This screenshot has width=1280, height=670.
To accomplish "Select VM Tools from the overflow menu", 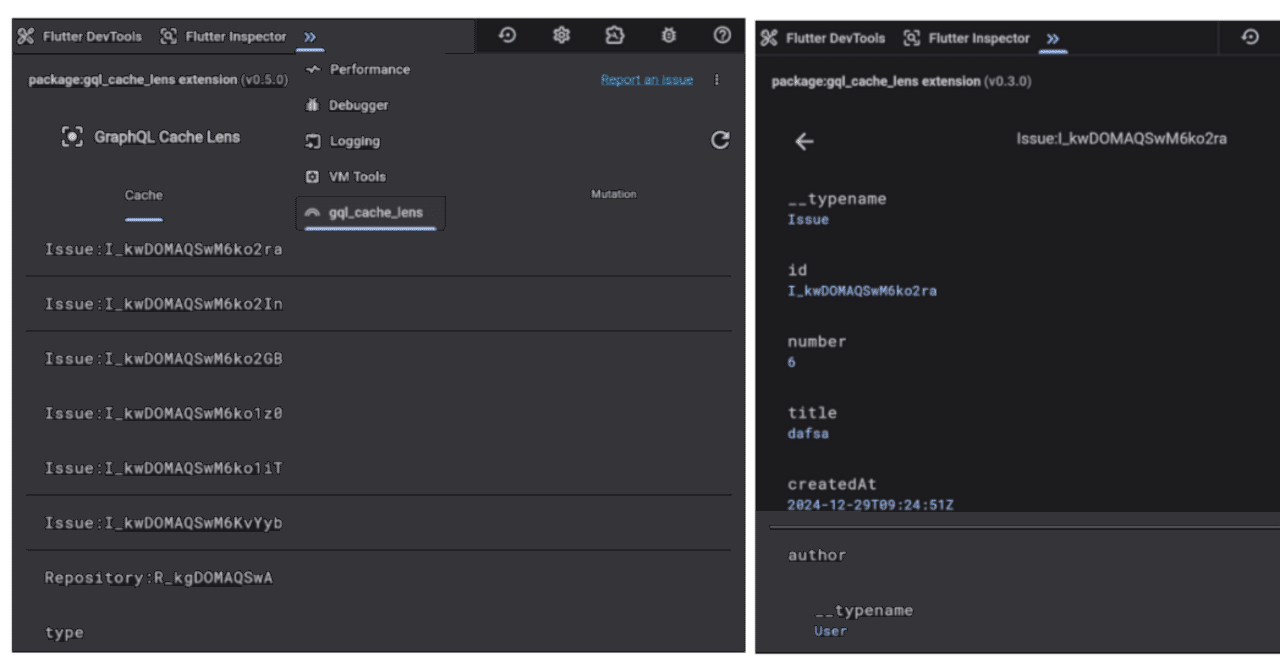I will pyautogui.click(x=357, y=176).
